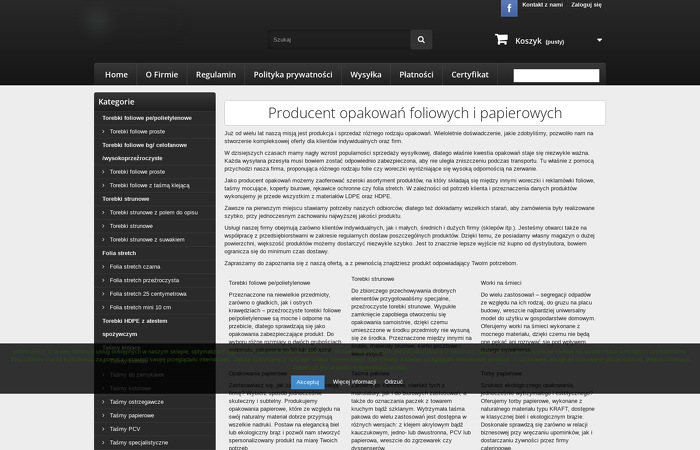Screen dimensions: 700x450
Task: Open Taśmy papierowe subcategory
Action: [x=132, y=416]
